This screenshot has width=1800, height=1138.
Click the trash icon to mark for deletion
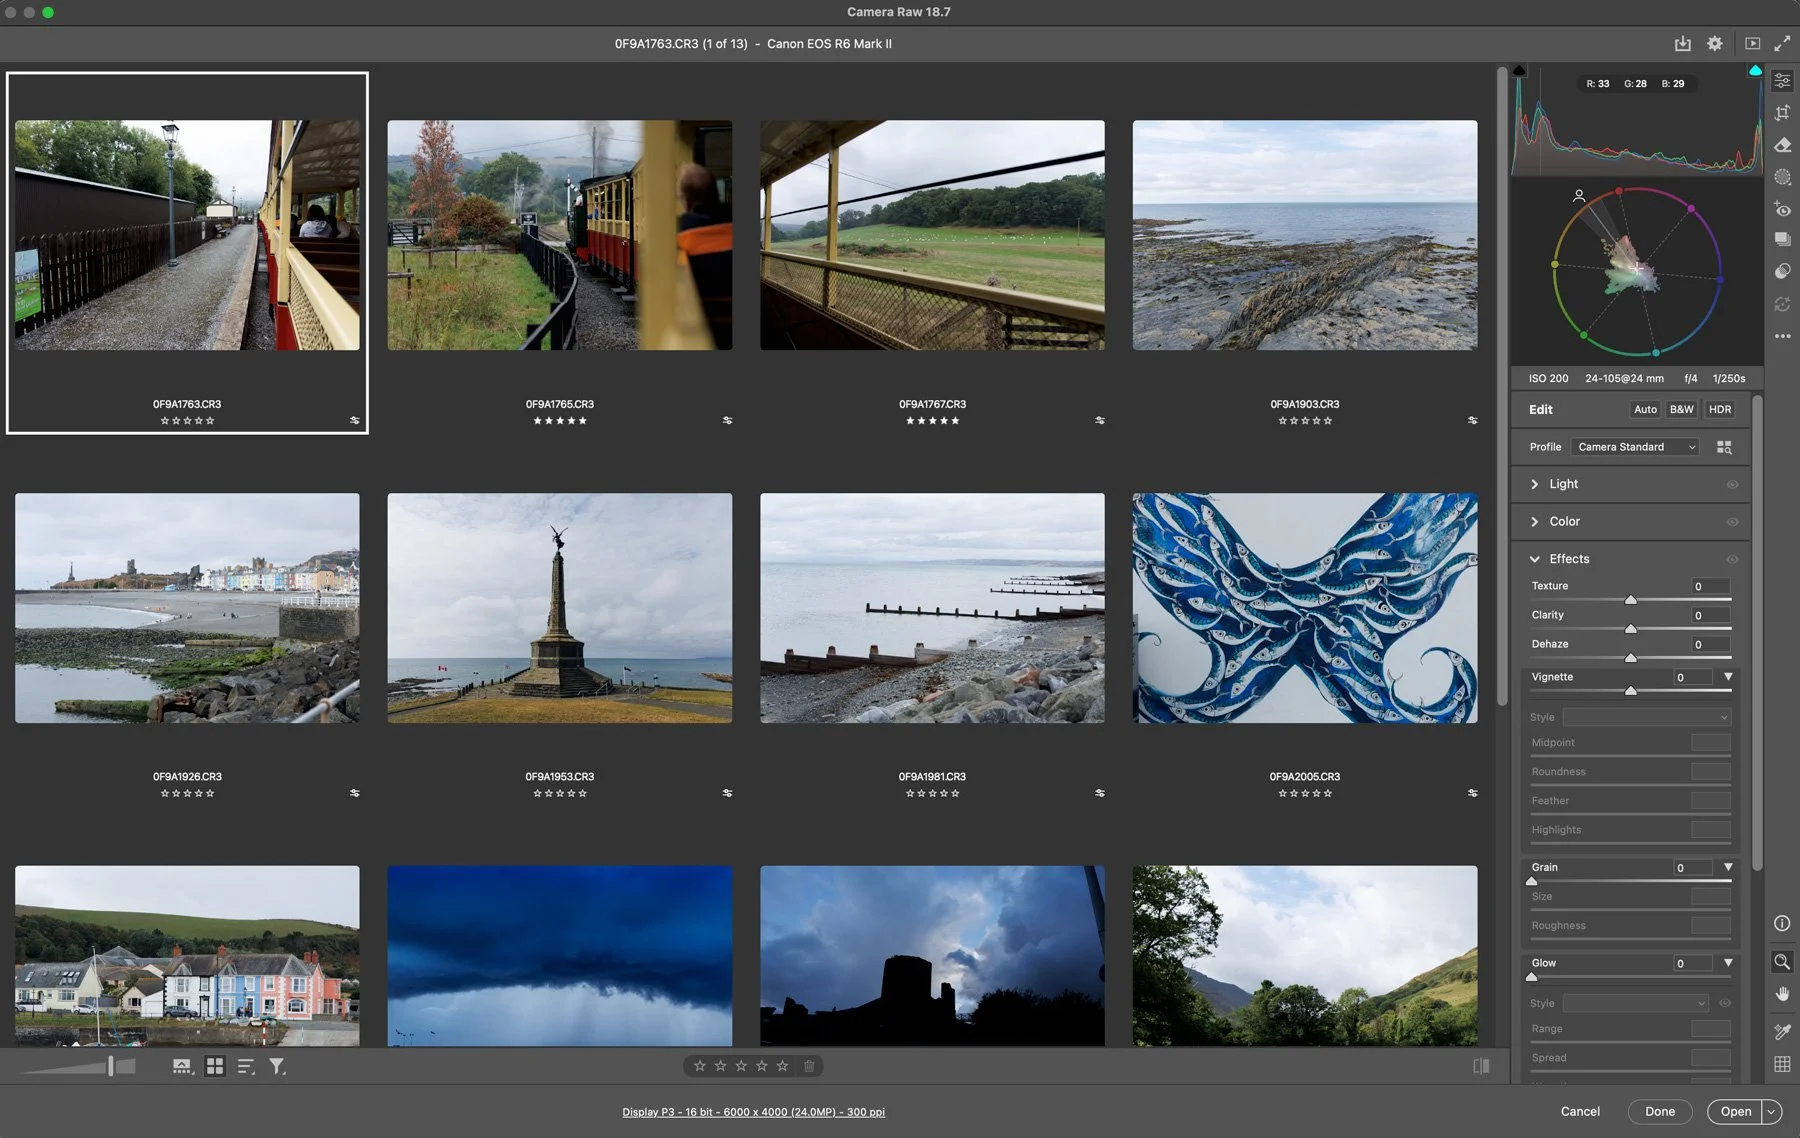[809, 1066]
